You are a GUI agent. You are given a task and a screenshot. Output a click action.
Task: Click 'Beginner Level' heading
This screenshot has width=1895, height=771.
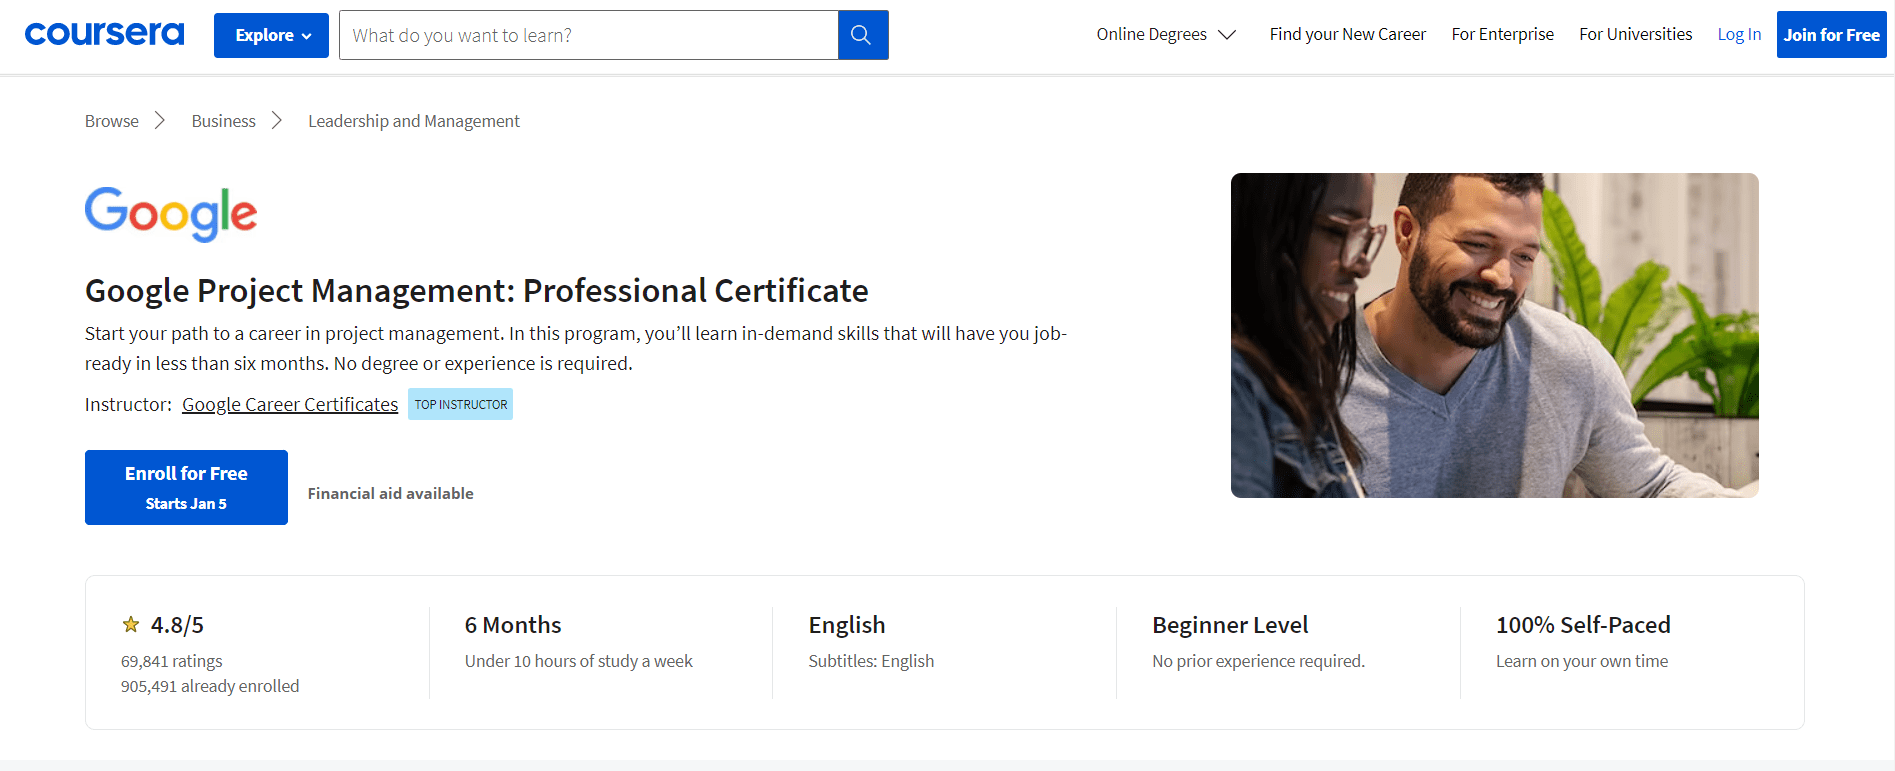[1230, 625]
